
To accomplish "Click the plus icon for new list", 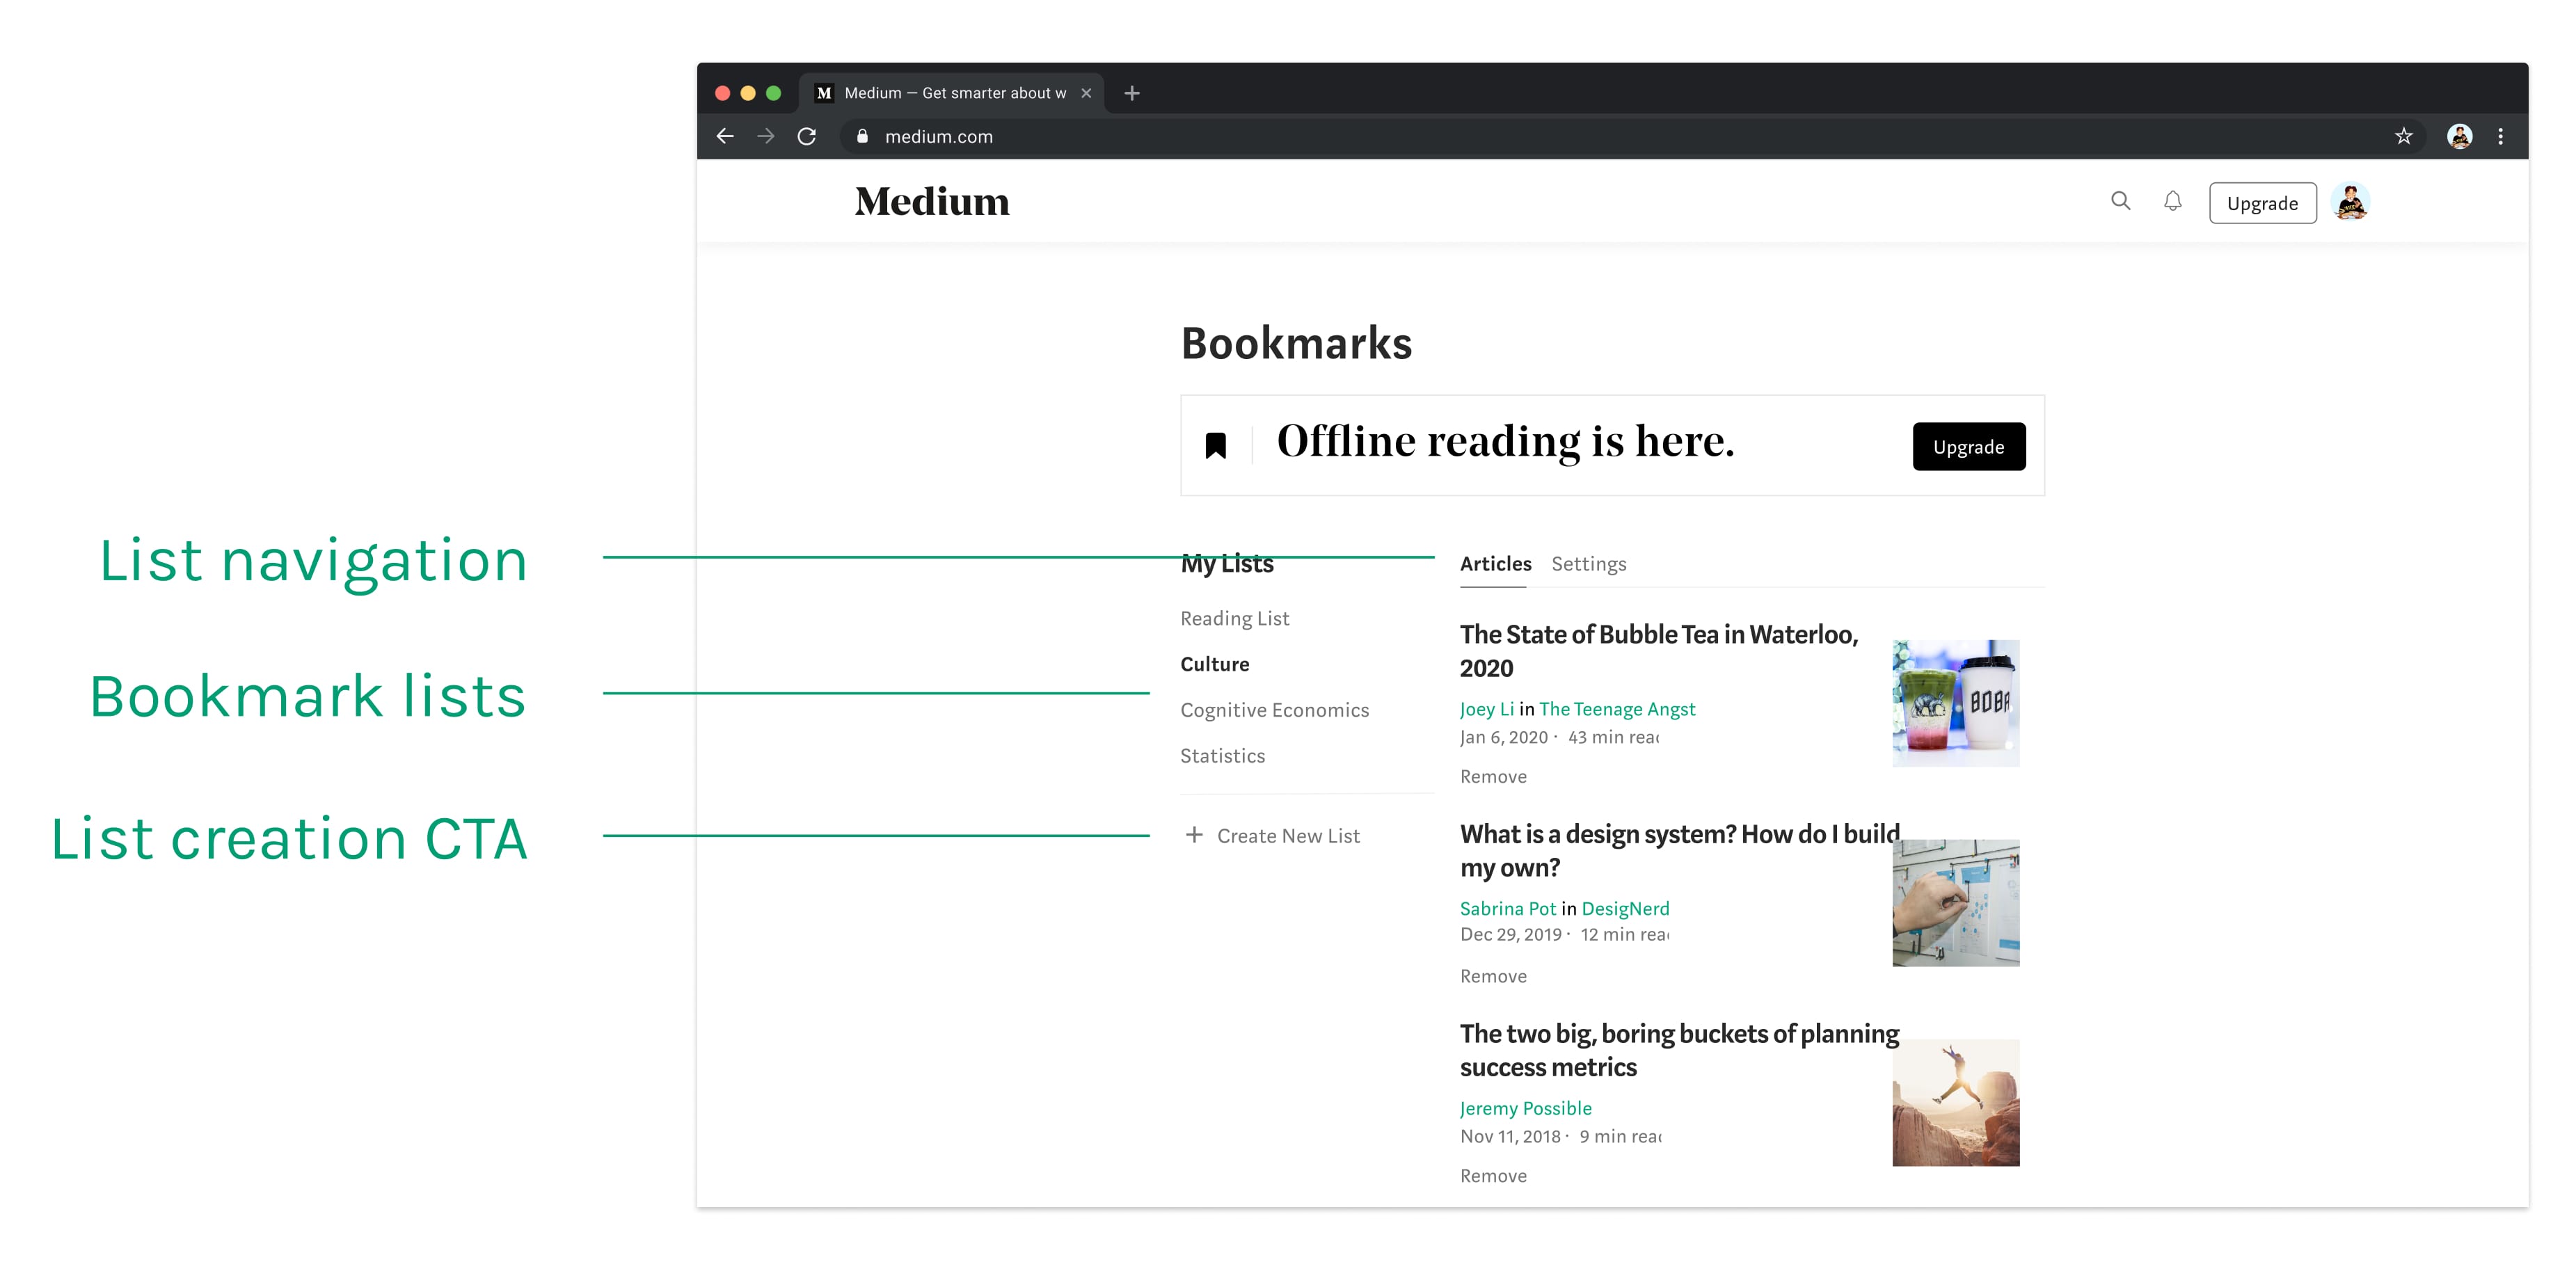I will [x=1194, y=835].
